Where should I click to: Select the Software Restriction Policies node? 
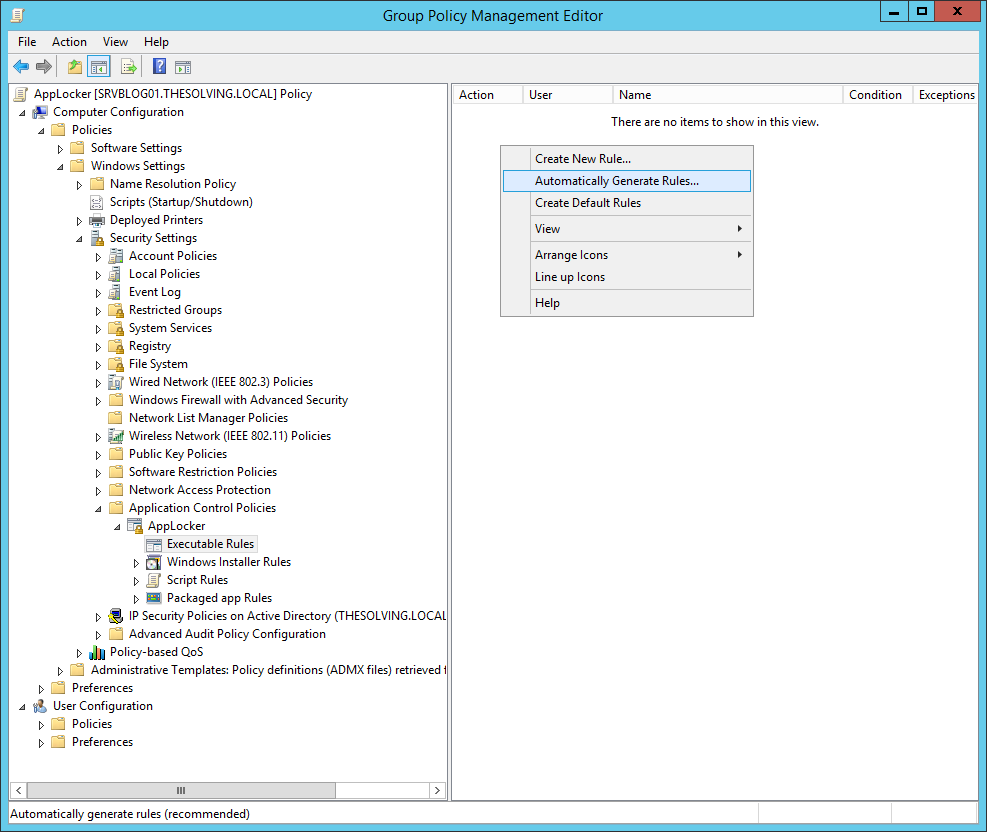point(203,472)
